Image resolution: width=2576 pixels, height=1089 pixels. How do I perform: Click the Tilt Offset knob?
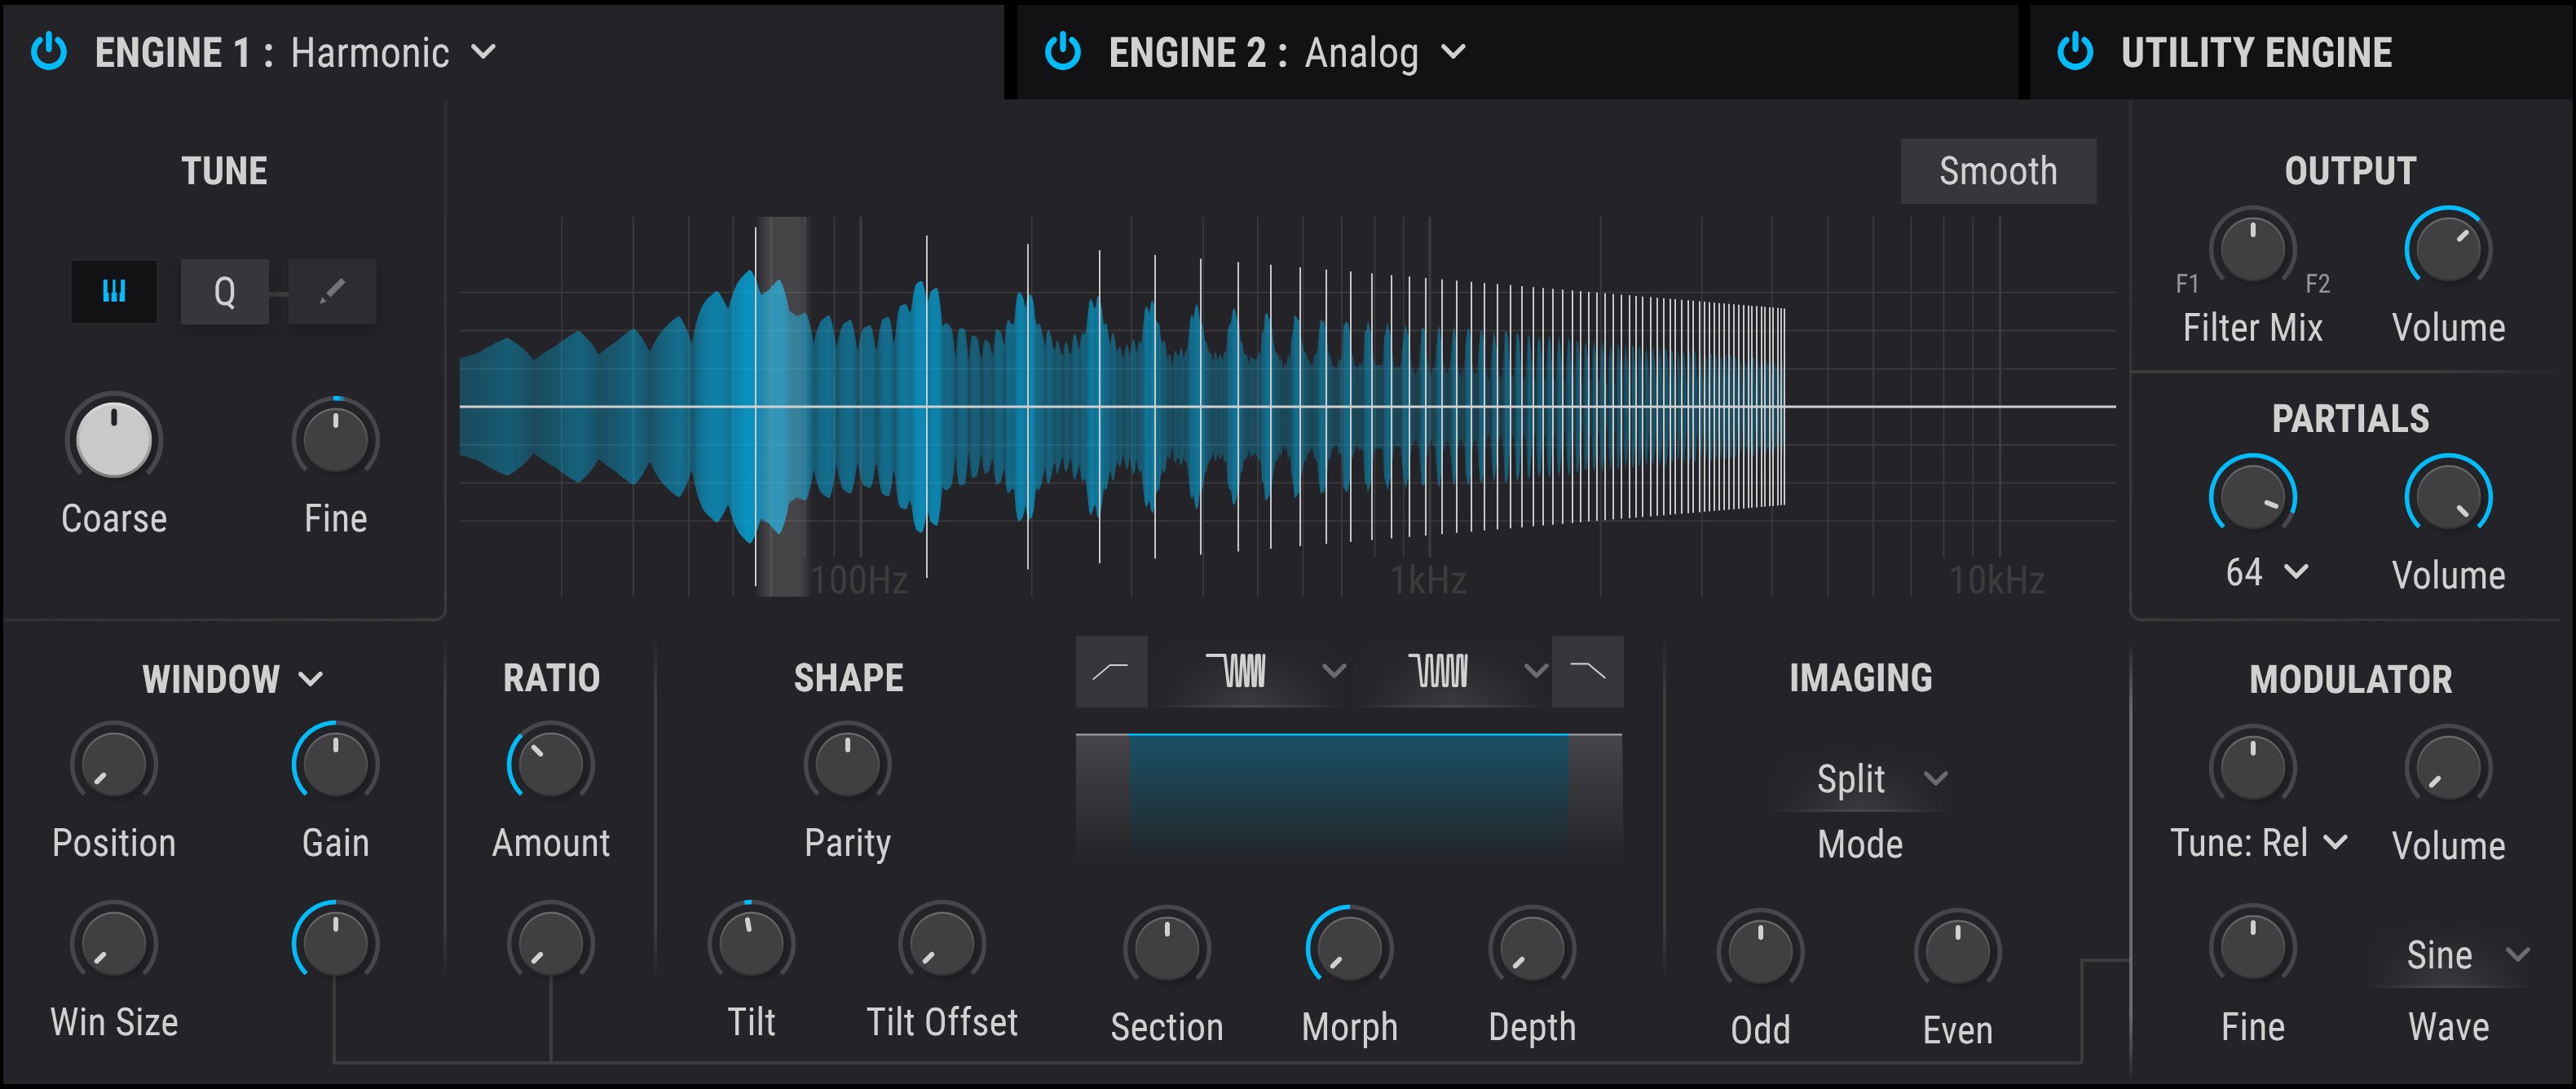point(942,943)
